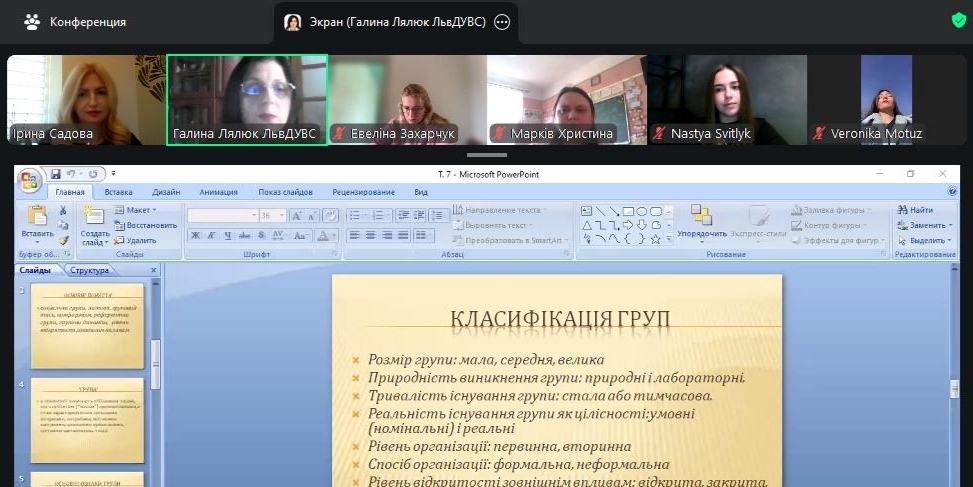The image size is (973, 487).
Task: Toggle bold (Ж) formatting
Action: [195, 236]
